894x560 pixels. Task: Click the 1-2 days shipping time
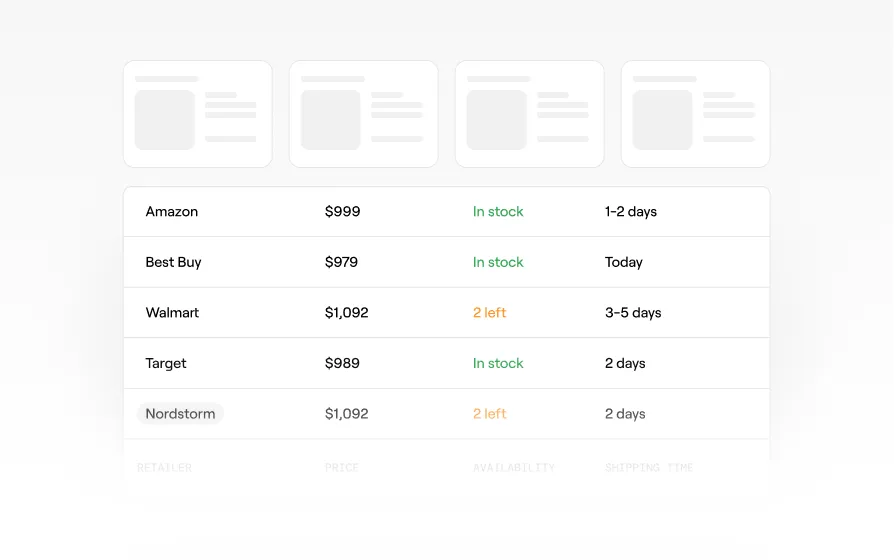631,212
